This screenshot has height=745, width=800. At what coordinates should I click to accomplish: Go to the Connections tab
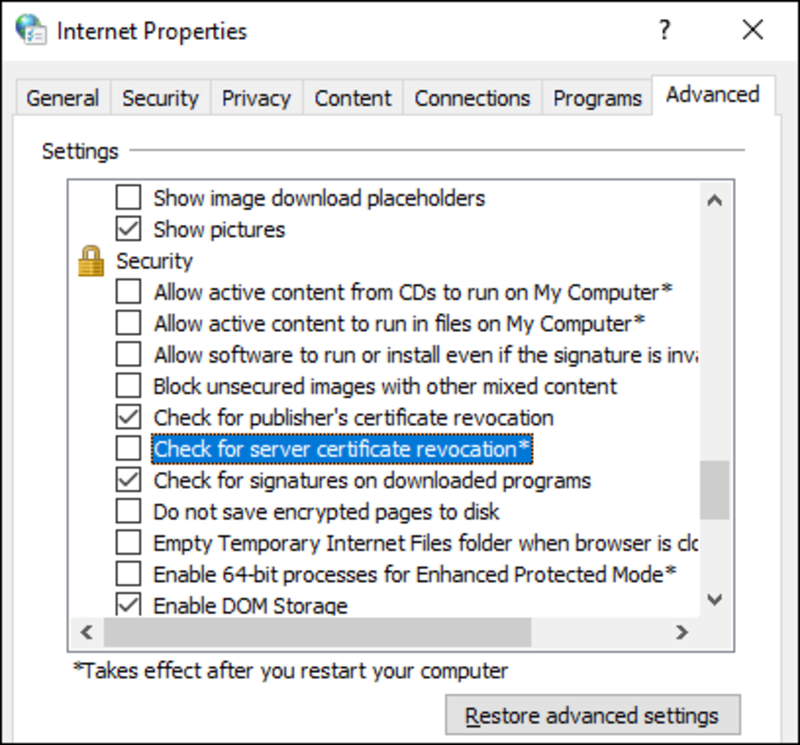[x=472, y=99]
